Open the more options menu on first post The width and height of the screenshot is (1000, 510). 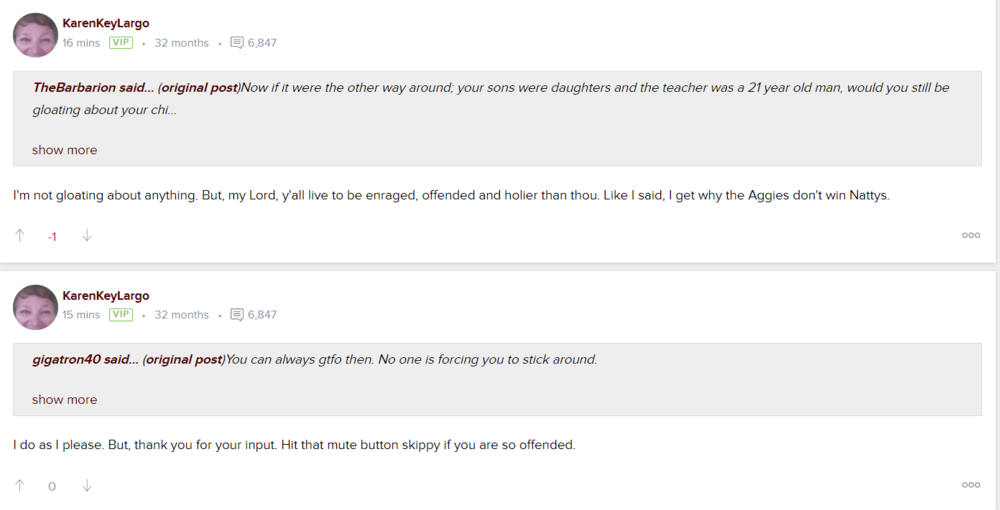coord(970,236)
